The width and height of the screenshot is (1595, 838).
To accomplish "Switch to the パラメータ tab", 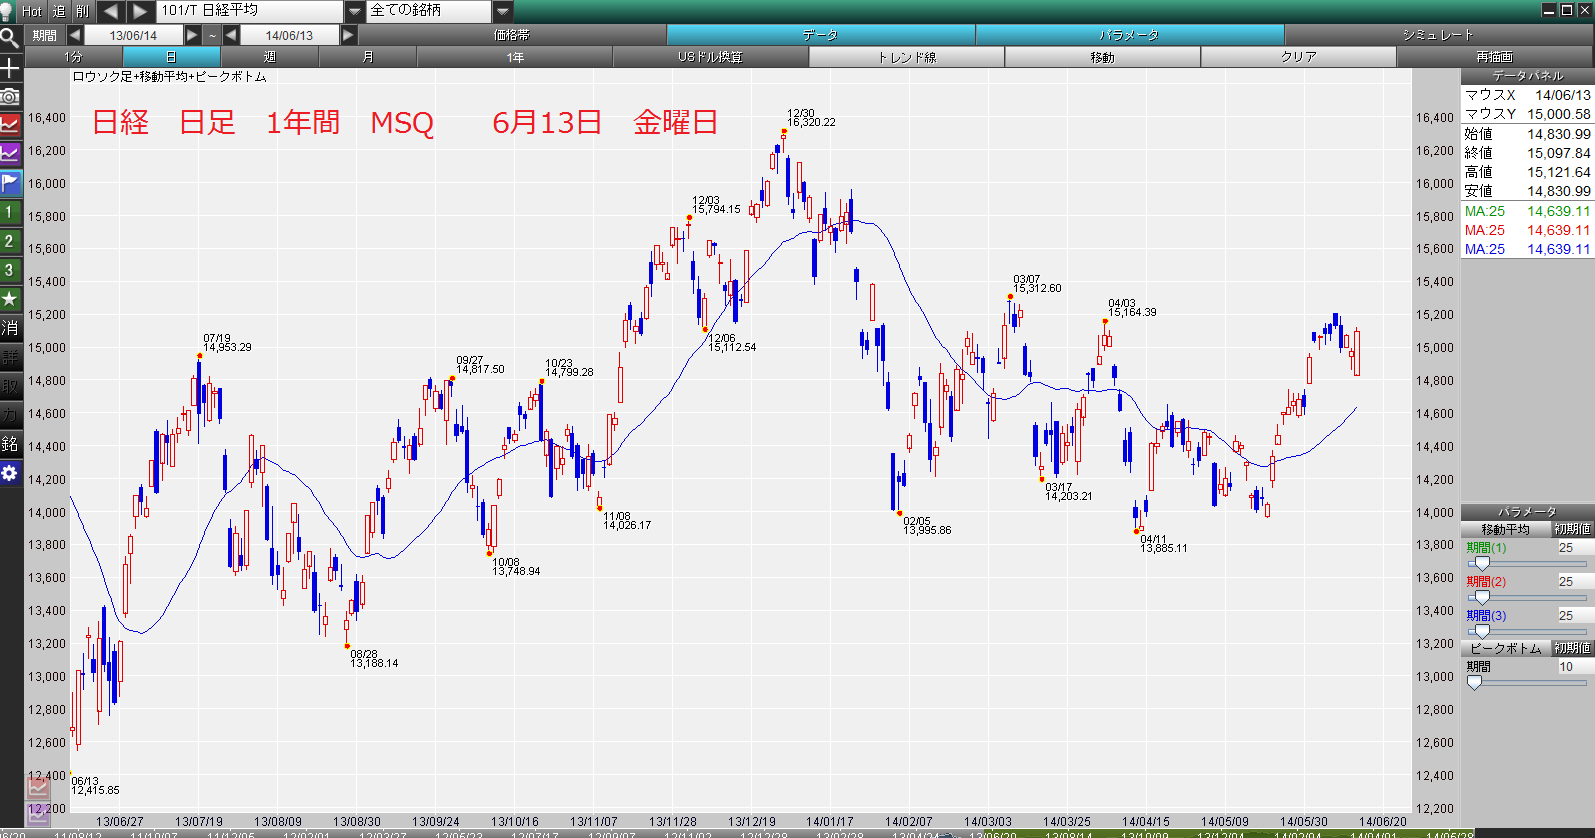I will pyautogui.click(x=1129, y=35).
